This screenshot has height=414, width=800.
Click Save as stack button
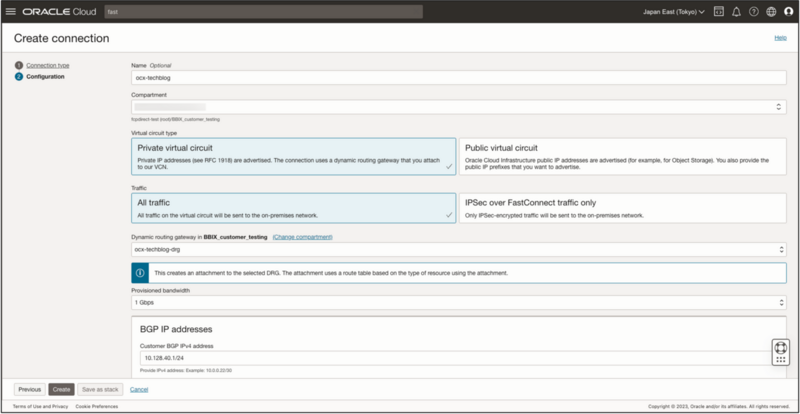click(x=100, y=389)
